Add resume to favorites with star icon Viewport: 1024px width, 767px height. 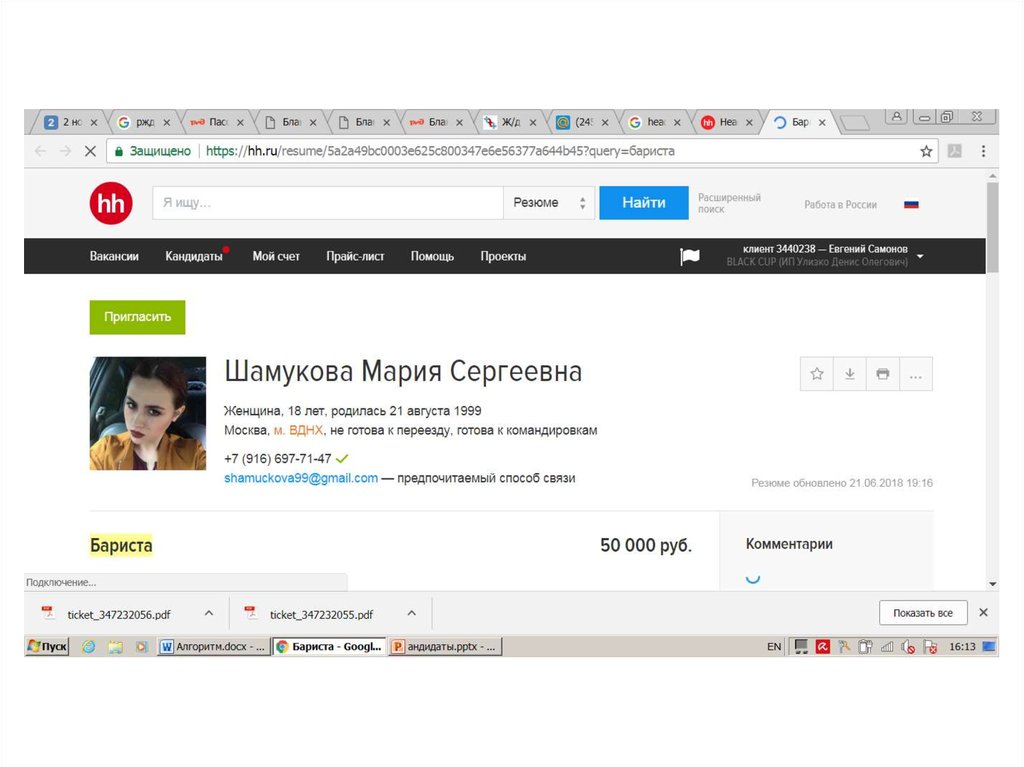(x=817, y=374)
